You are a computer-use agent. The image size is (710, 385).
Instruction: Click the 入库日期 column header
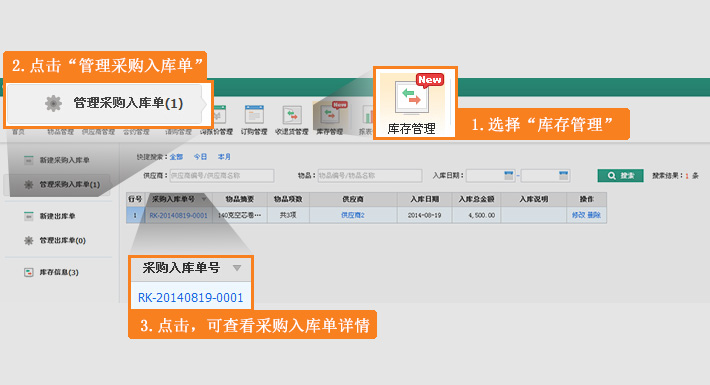point(424,199)
